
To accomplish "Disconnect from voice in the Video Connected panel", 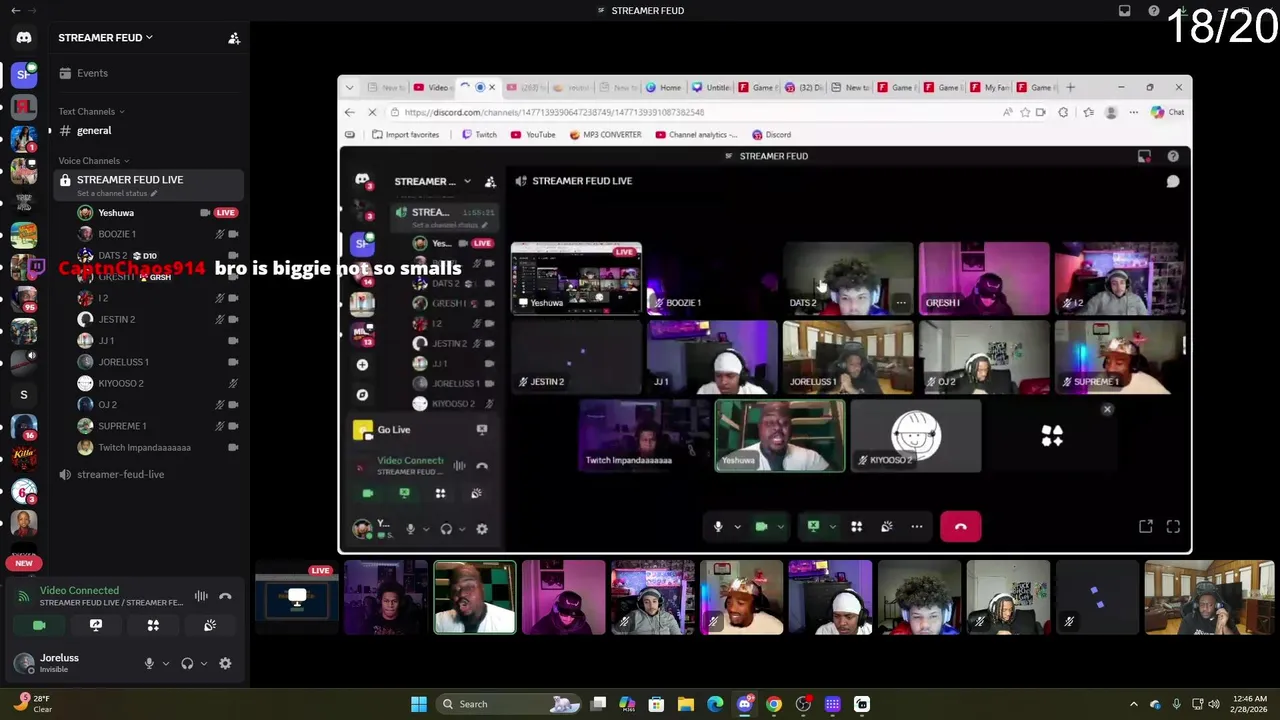I will coord(225,596).
